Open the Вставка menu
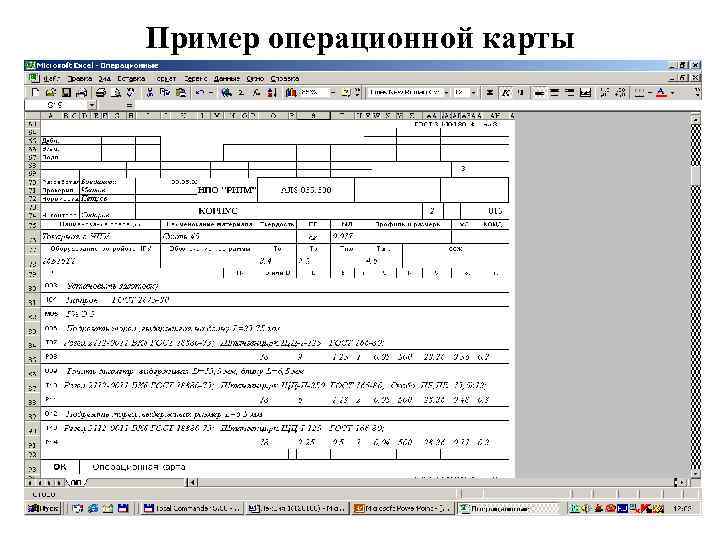The image size is (720, 540). click(131, 79)
